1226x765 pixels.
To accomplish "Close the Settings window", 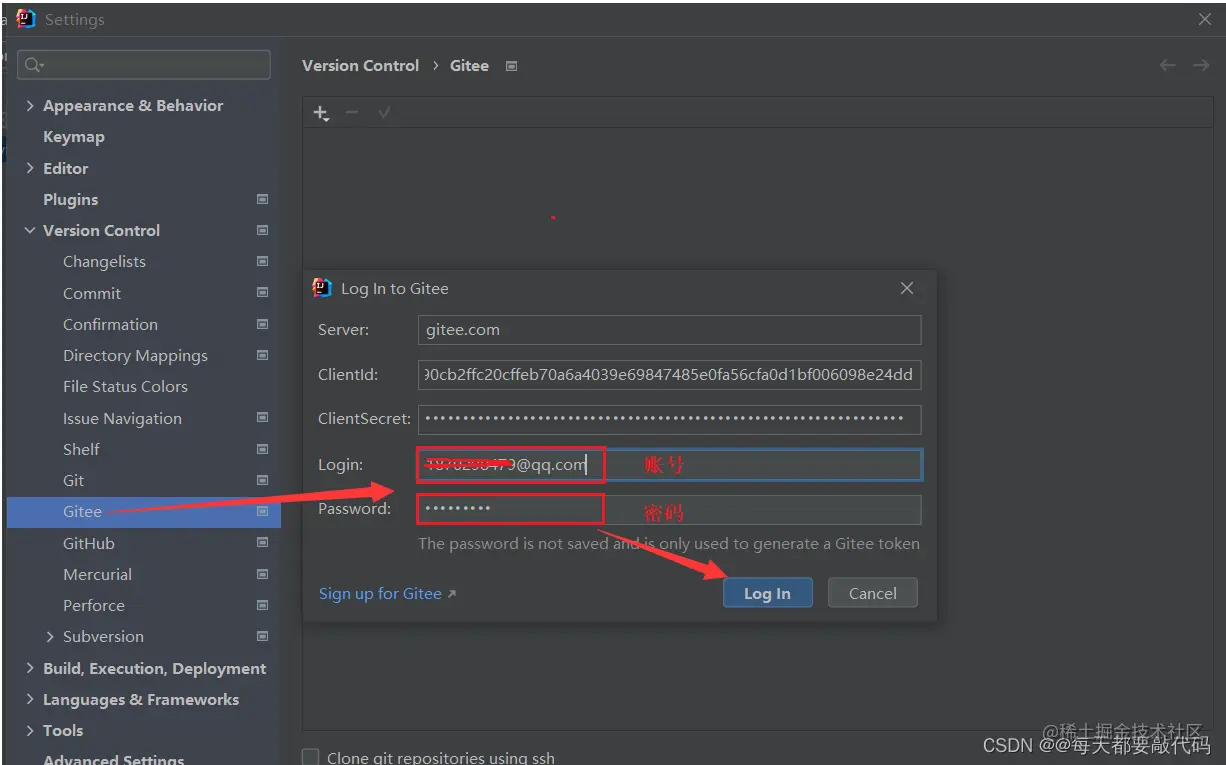I will (1204, 19).
